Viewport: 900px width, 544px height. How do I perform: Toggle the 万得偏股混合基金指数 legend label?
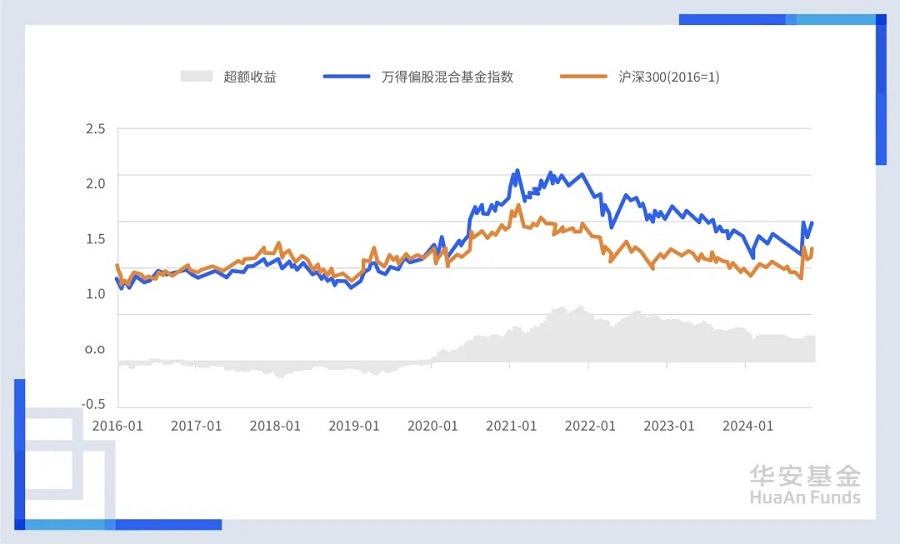[x=447, y=77]
